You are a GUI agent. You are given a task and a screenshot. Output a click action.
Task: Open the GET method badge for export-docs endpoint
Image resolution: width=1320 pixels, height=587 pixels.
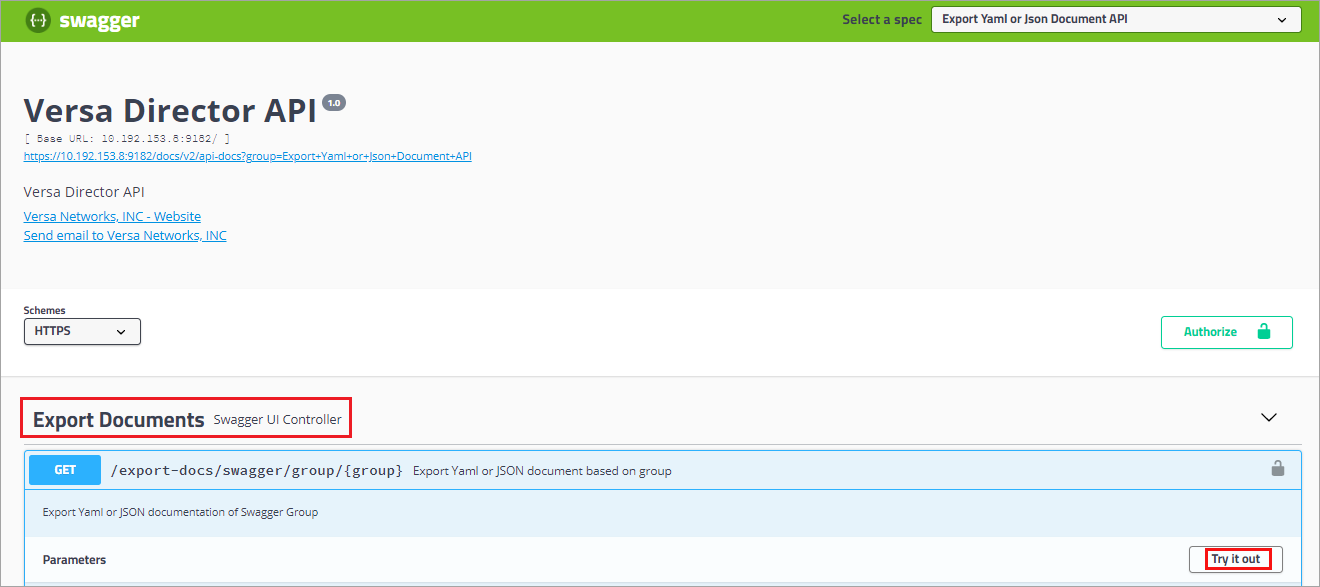[64, 469]
